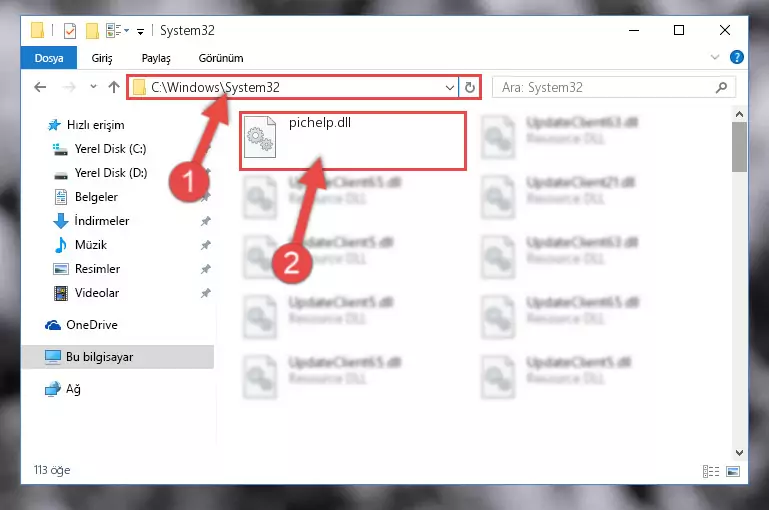Image resolution: width=769 pixels, height=510 pixels.
Task: Expand the ribbon with the chevron
Action: tap(715, 57)
